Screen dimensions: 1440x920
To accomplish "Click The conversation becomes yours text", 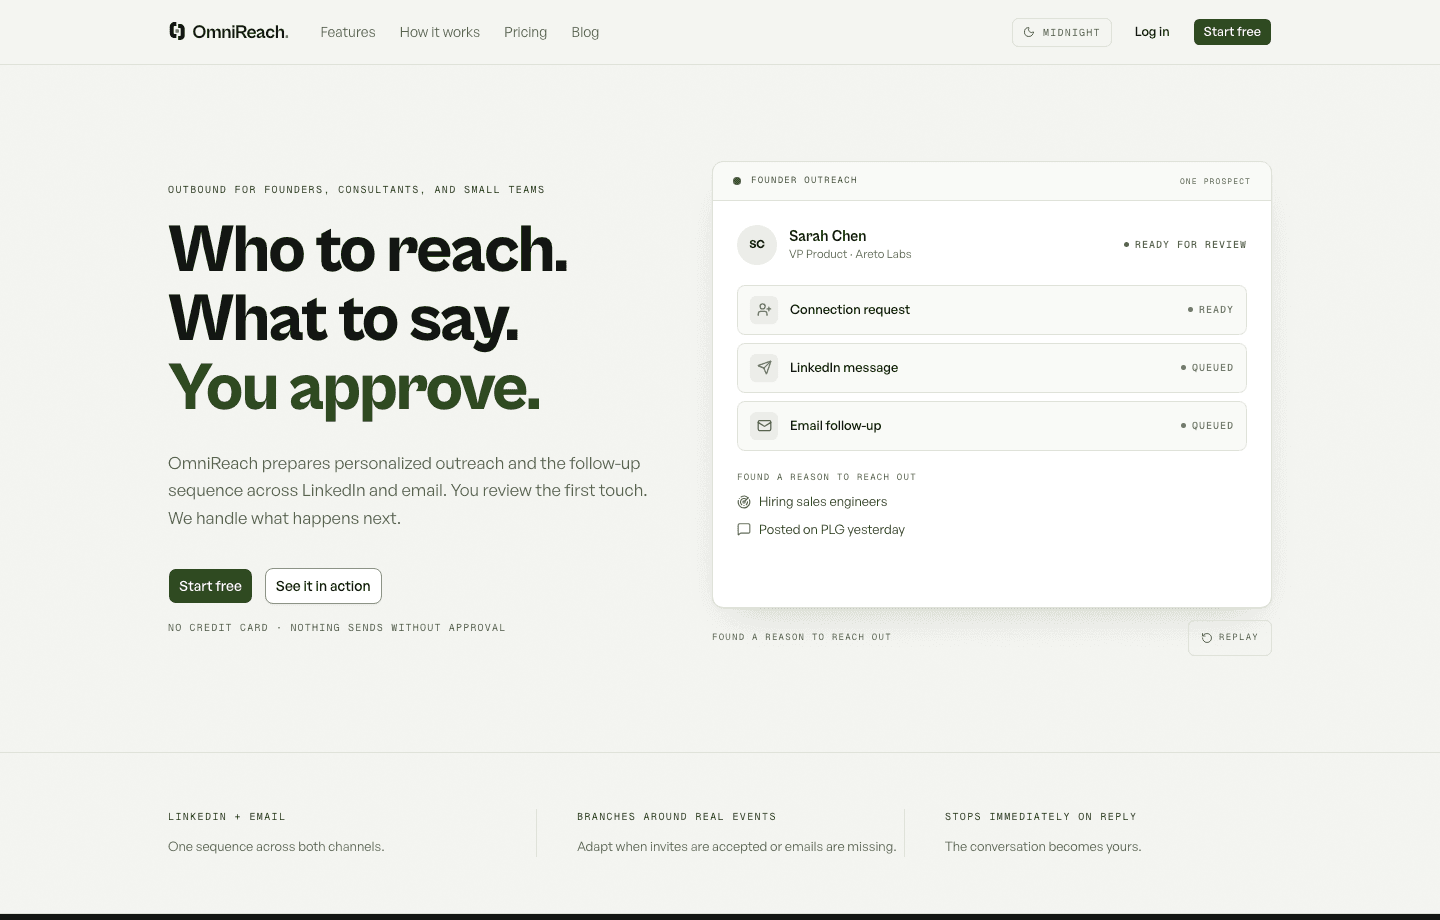I will click(1043, 847).
